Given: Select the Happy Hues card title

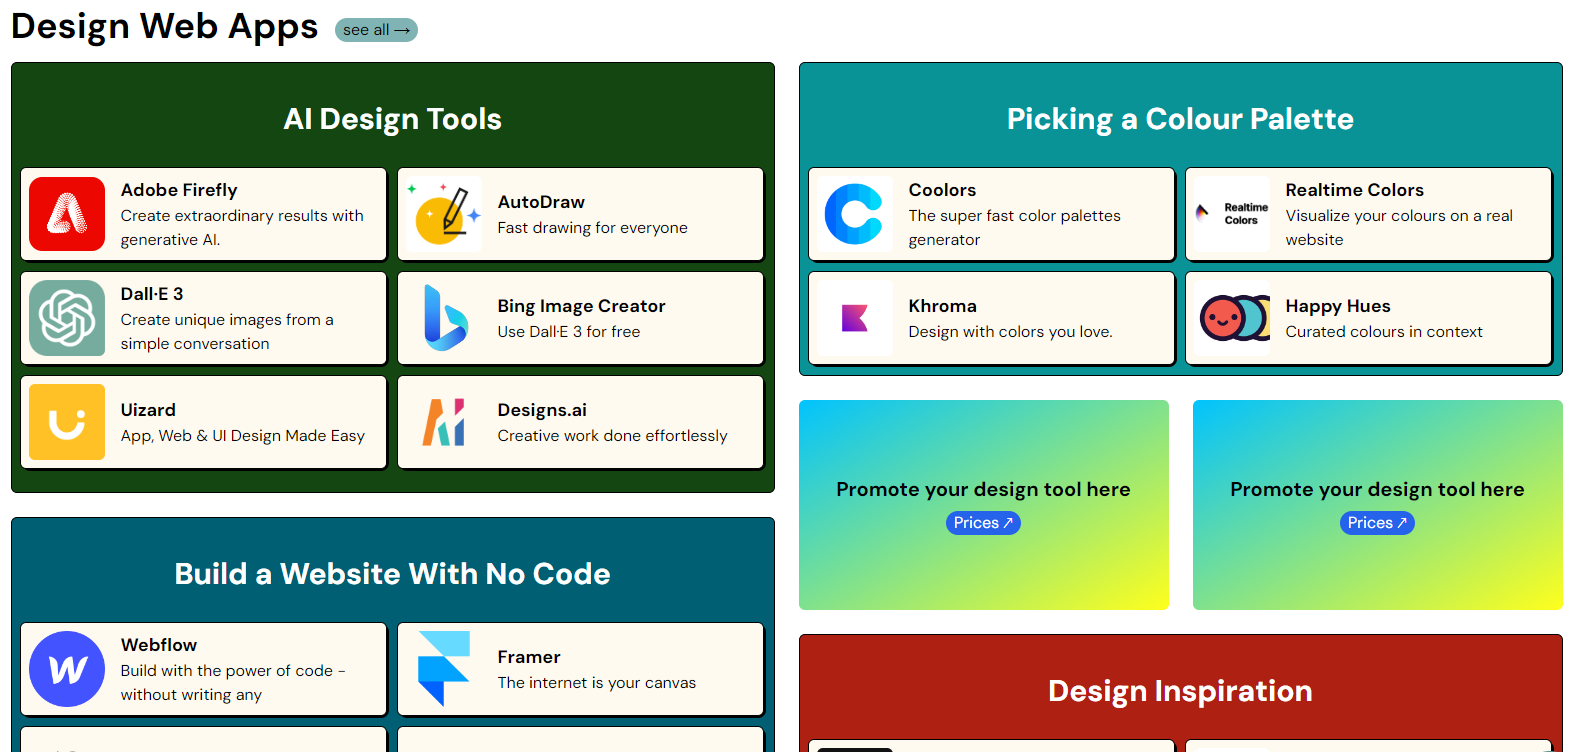Looking at the screenshot, I should [x=1338, y=306].
